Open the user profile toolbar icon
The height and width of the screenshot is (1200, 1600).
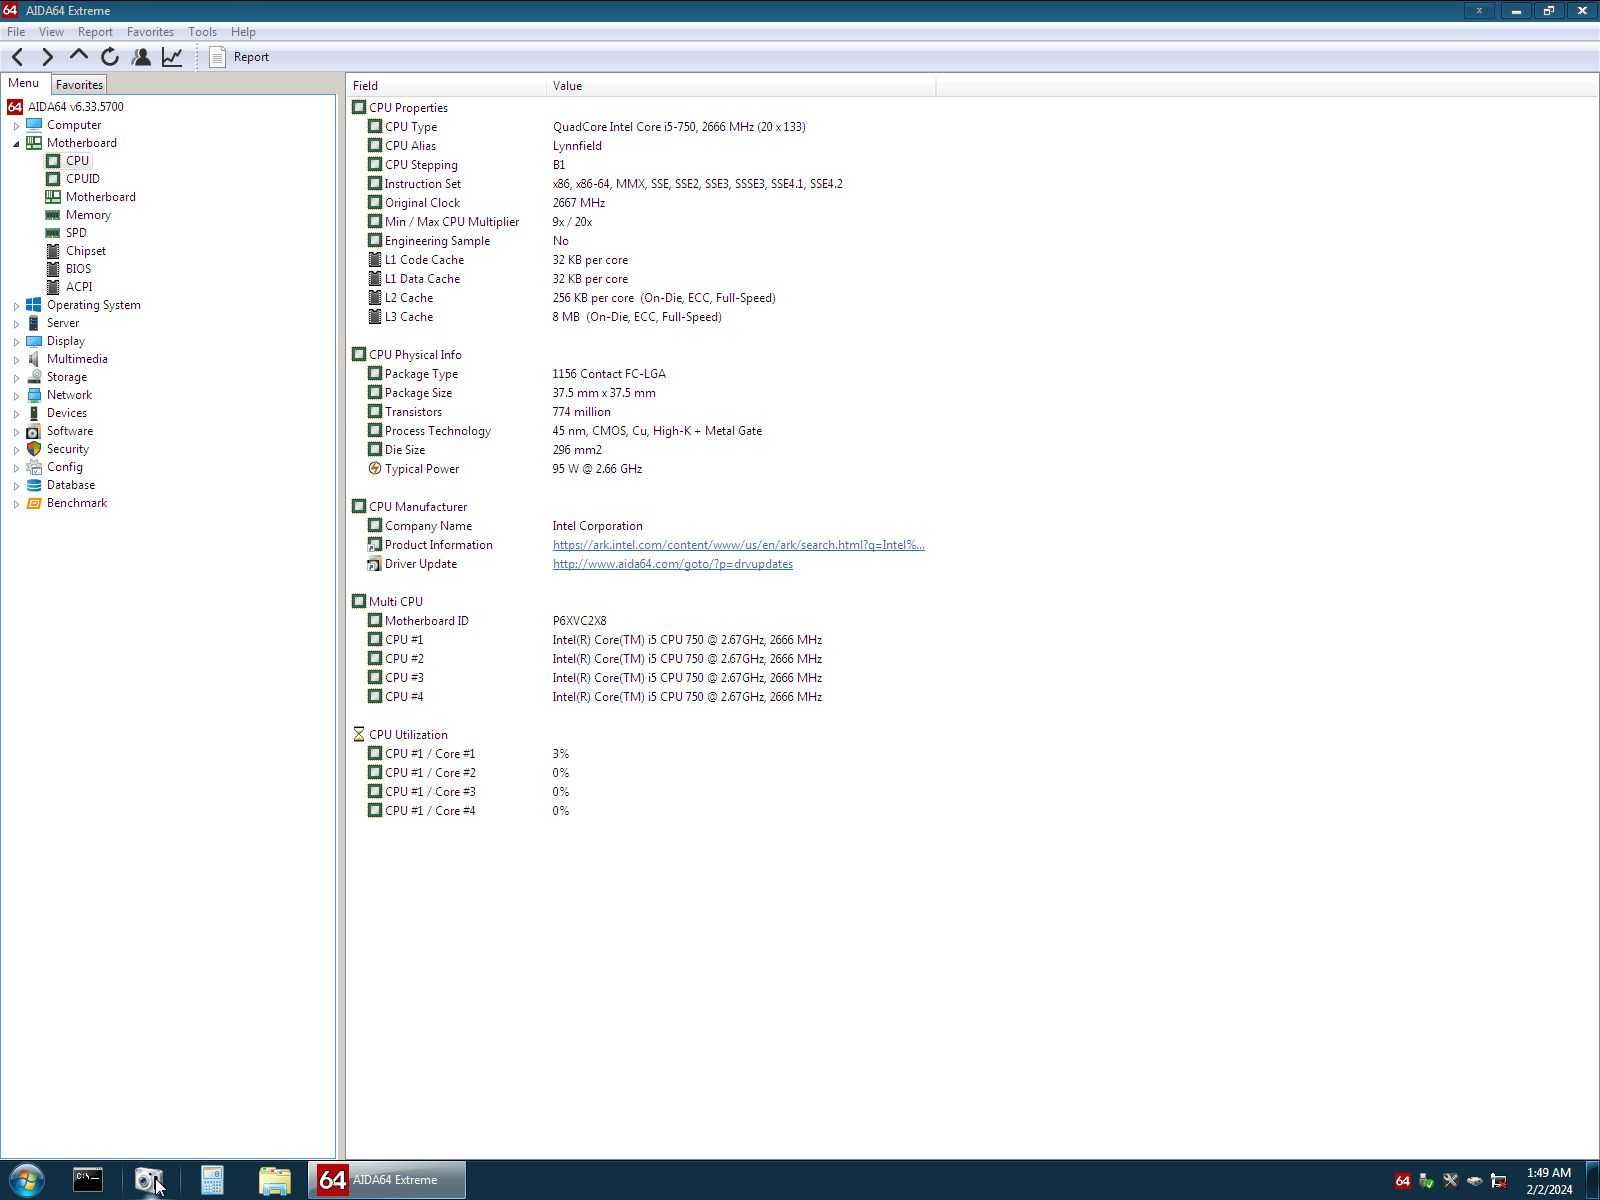pyautogui.click(x=141, y=57)
